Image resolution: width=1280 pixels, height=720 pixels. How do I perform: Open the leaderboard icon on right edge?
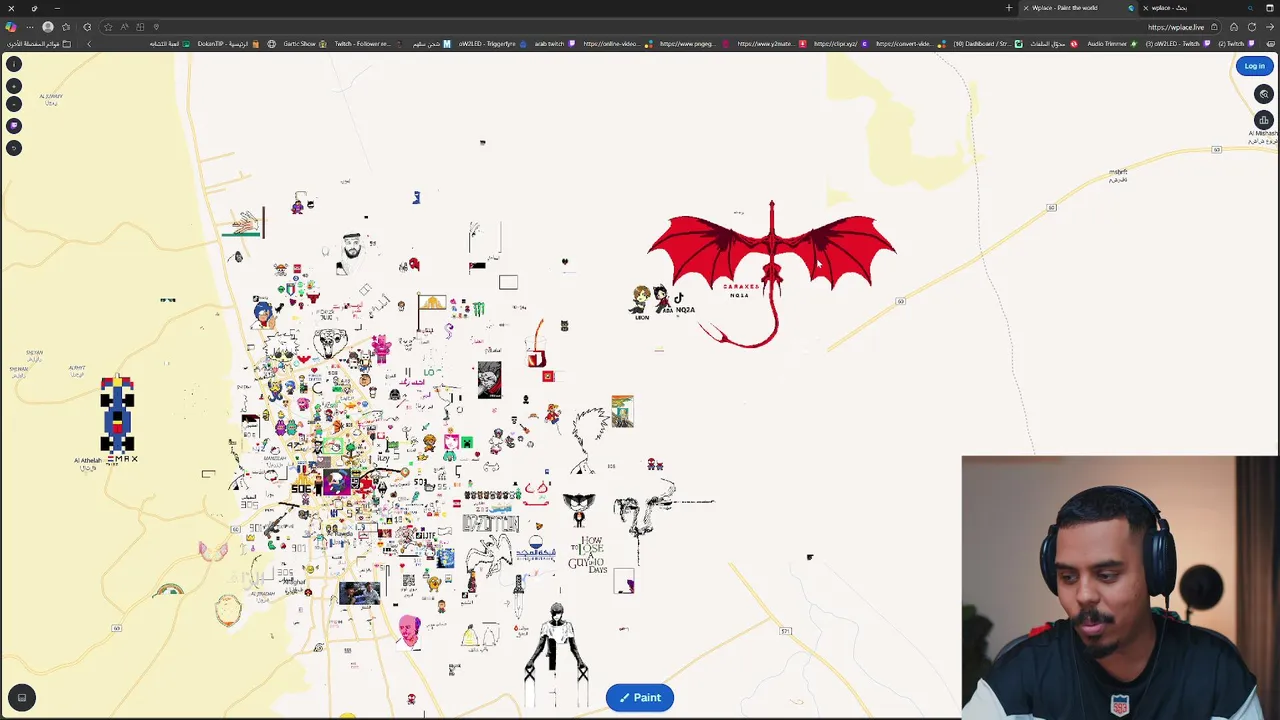tap(1264, 120)
